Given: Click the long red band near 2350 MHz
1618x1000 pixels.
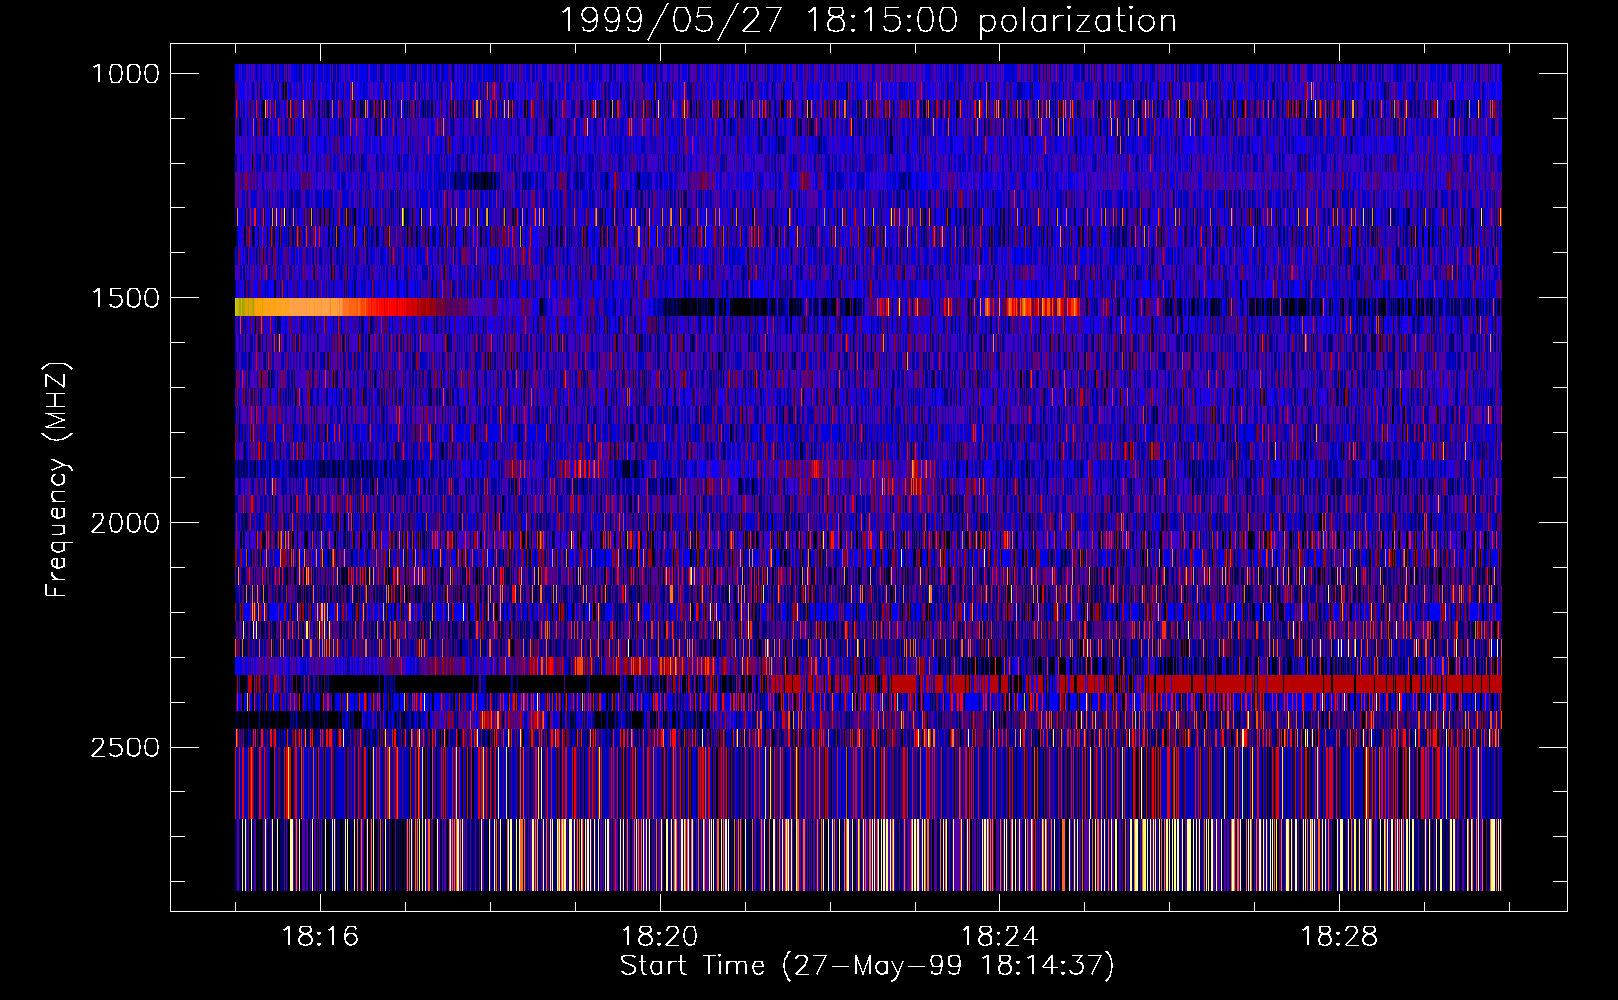Looking at the screenshot, I should tap(1135, 684).
